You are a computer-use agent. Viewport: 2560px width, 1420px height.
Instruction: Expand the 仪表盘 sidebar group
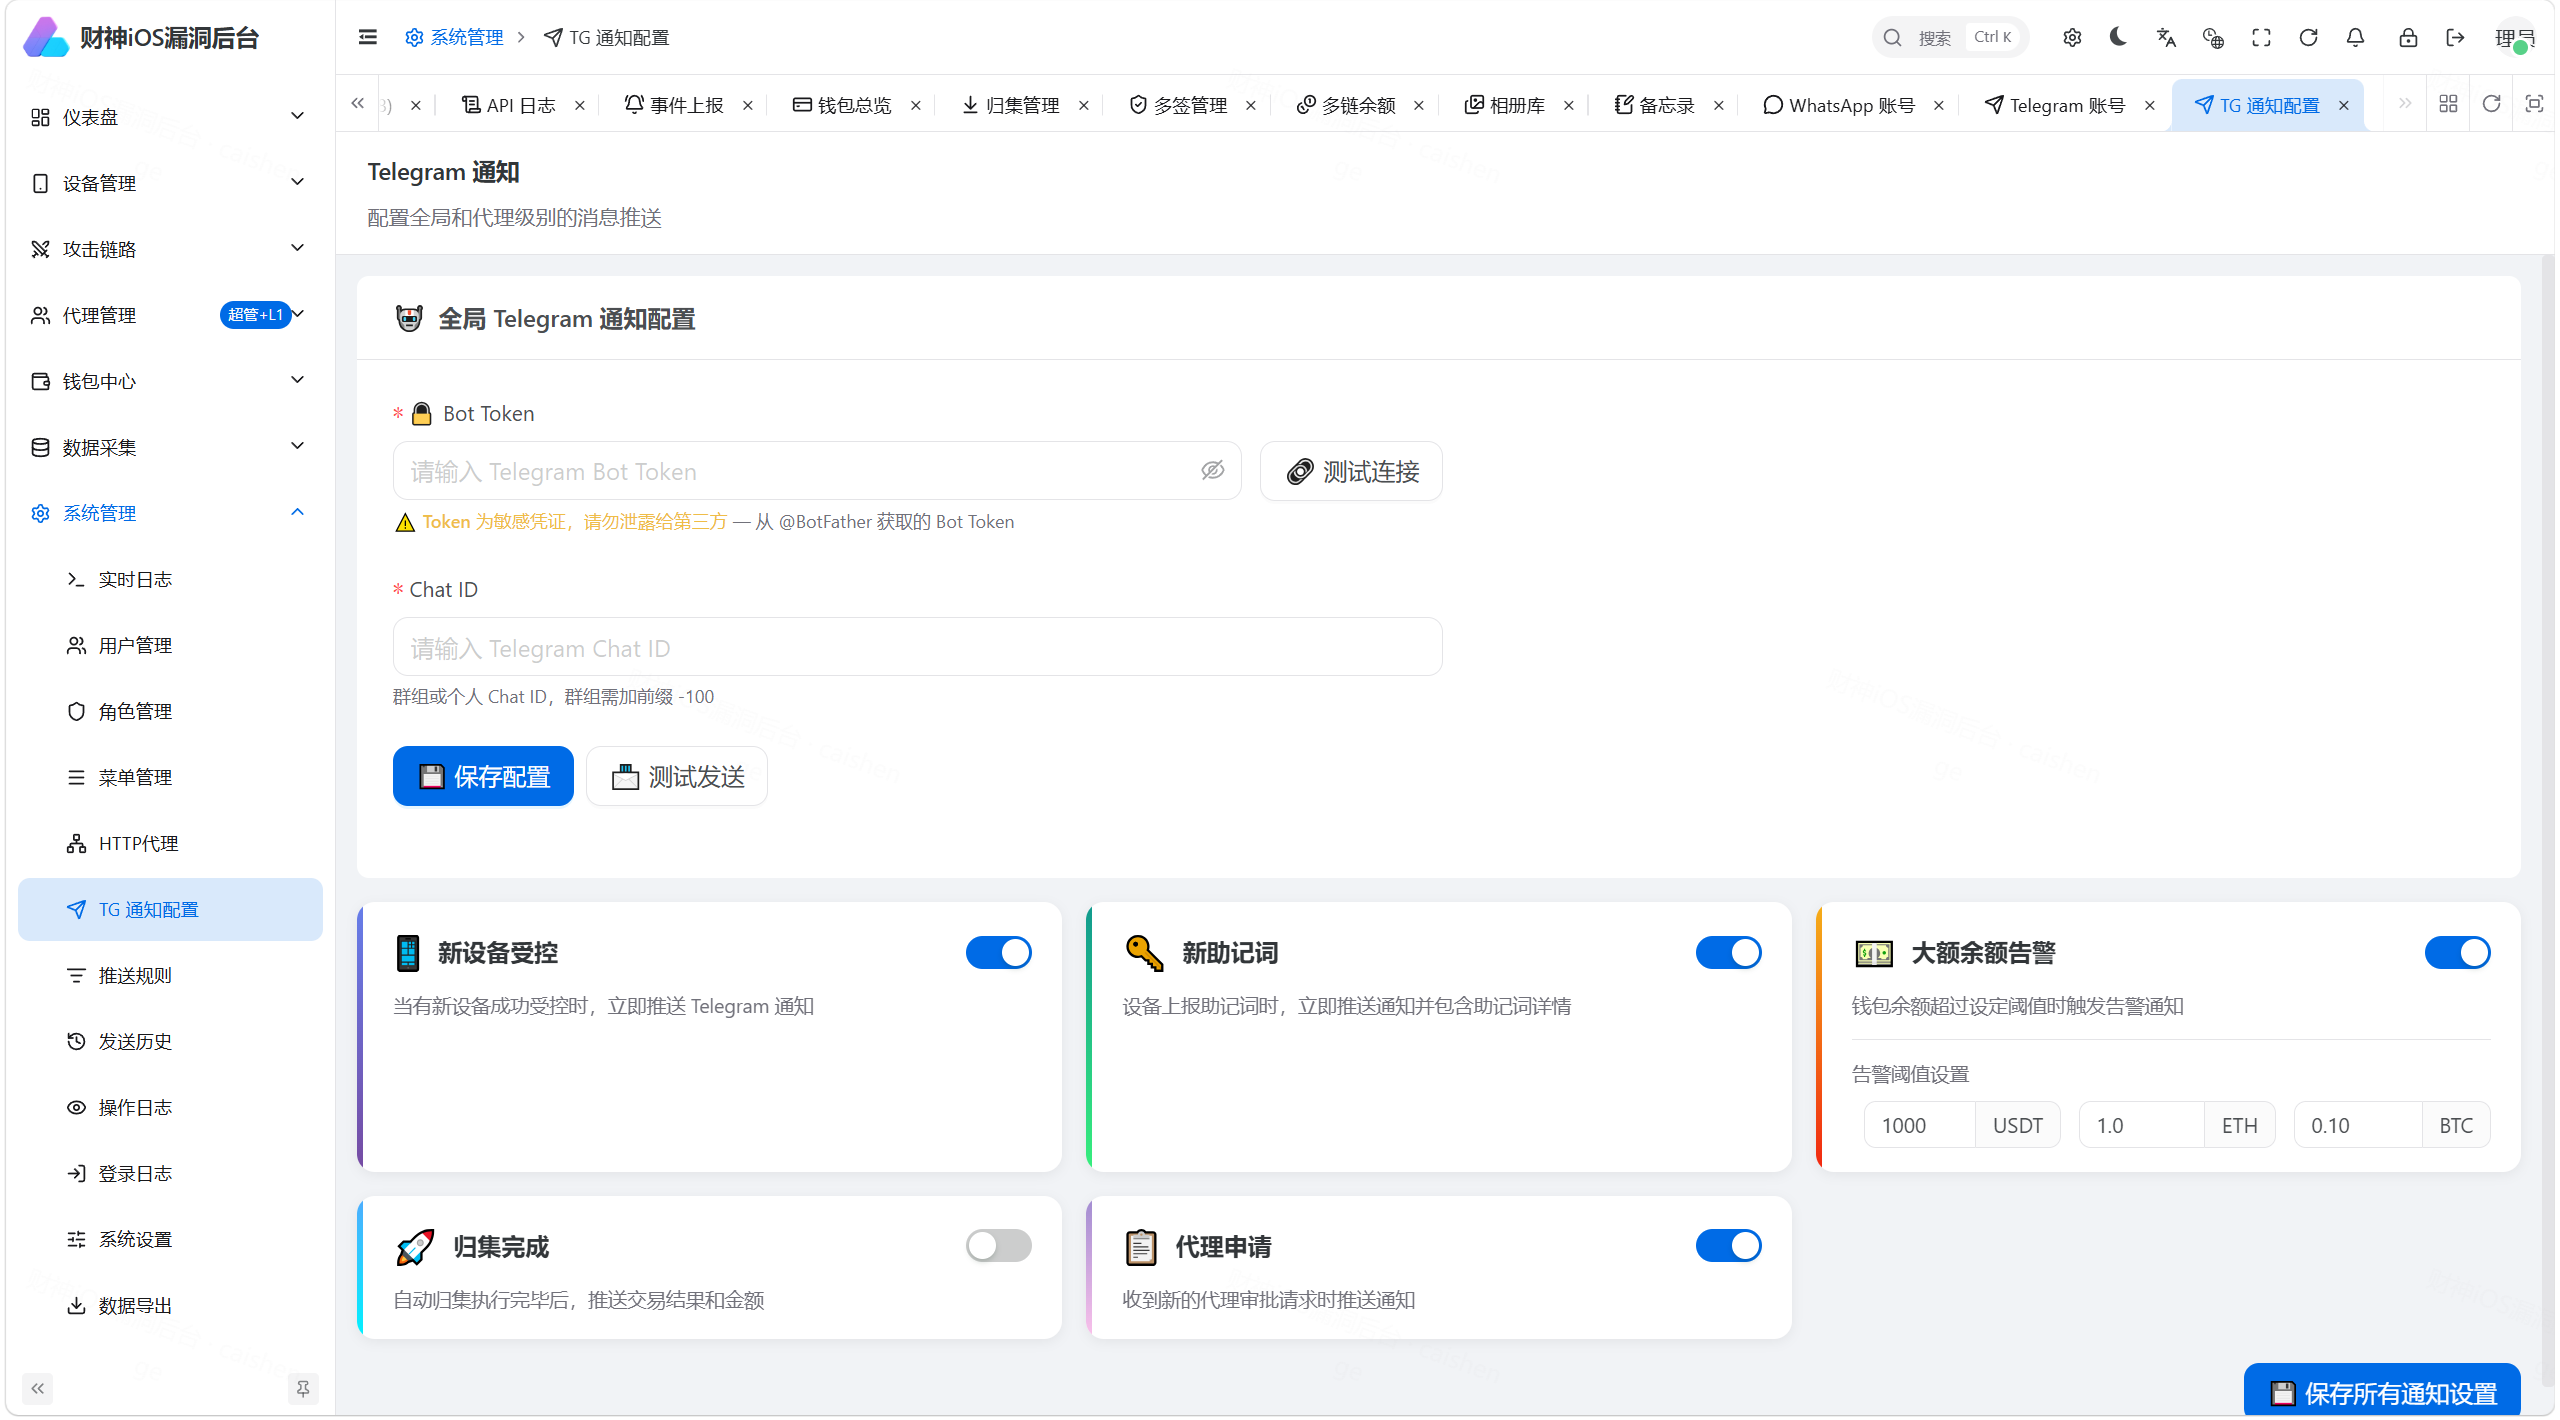pos(169,117)
